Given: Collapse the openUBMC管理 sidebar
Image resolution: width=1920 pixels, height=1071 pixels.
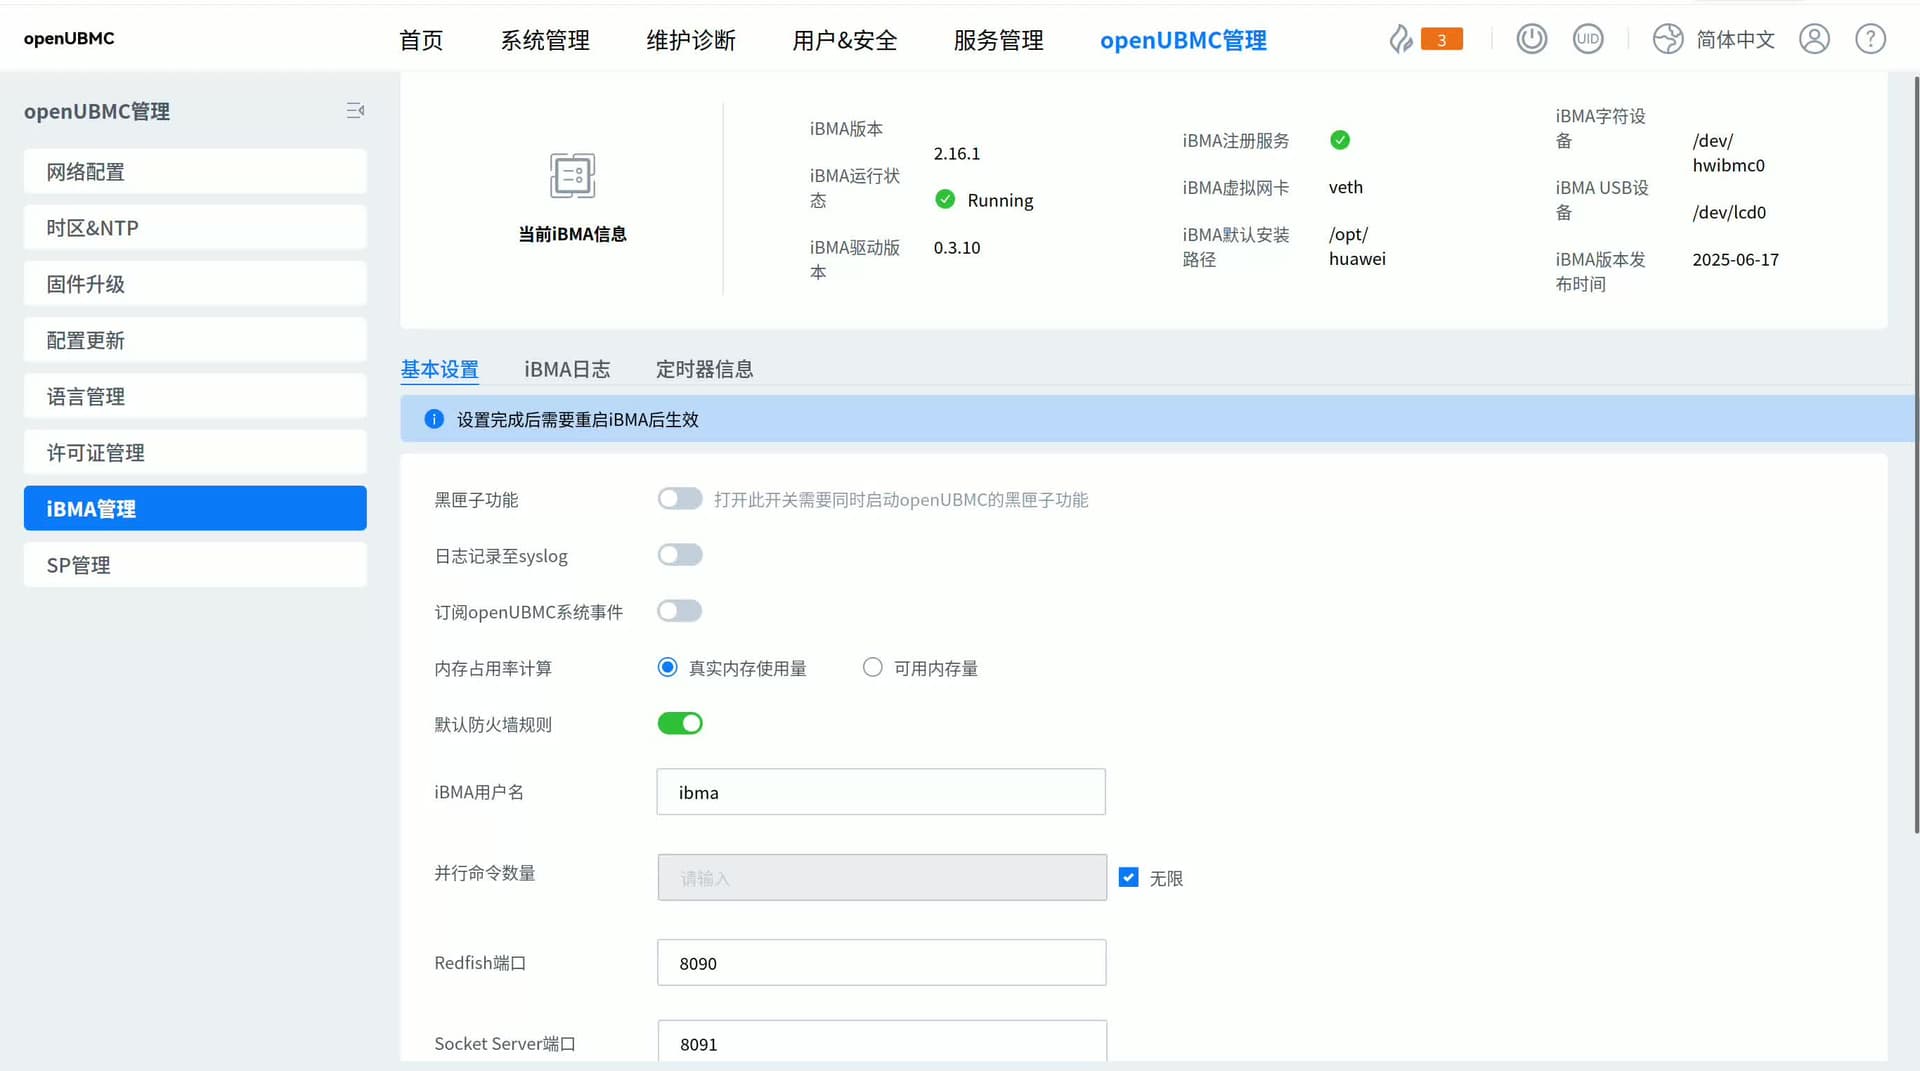Looking at the screenshot, I should [355, 111].
